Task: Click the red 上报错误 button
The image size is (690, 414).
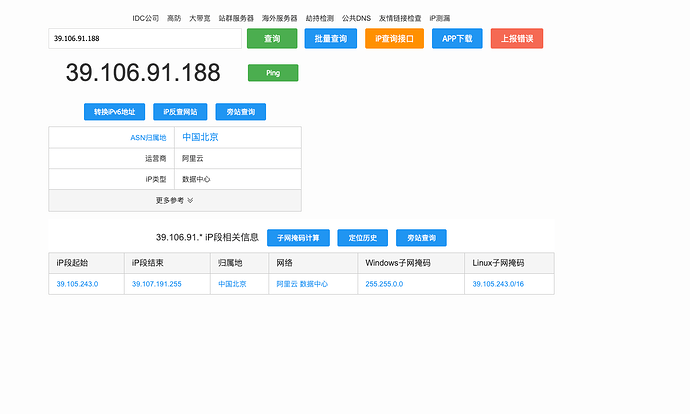Action: [517, 39]
